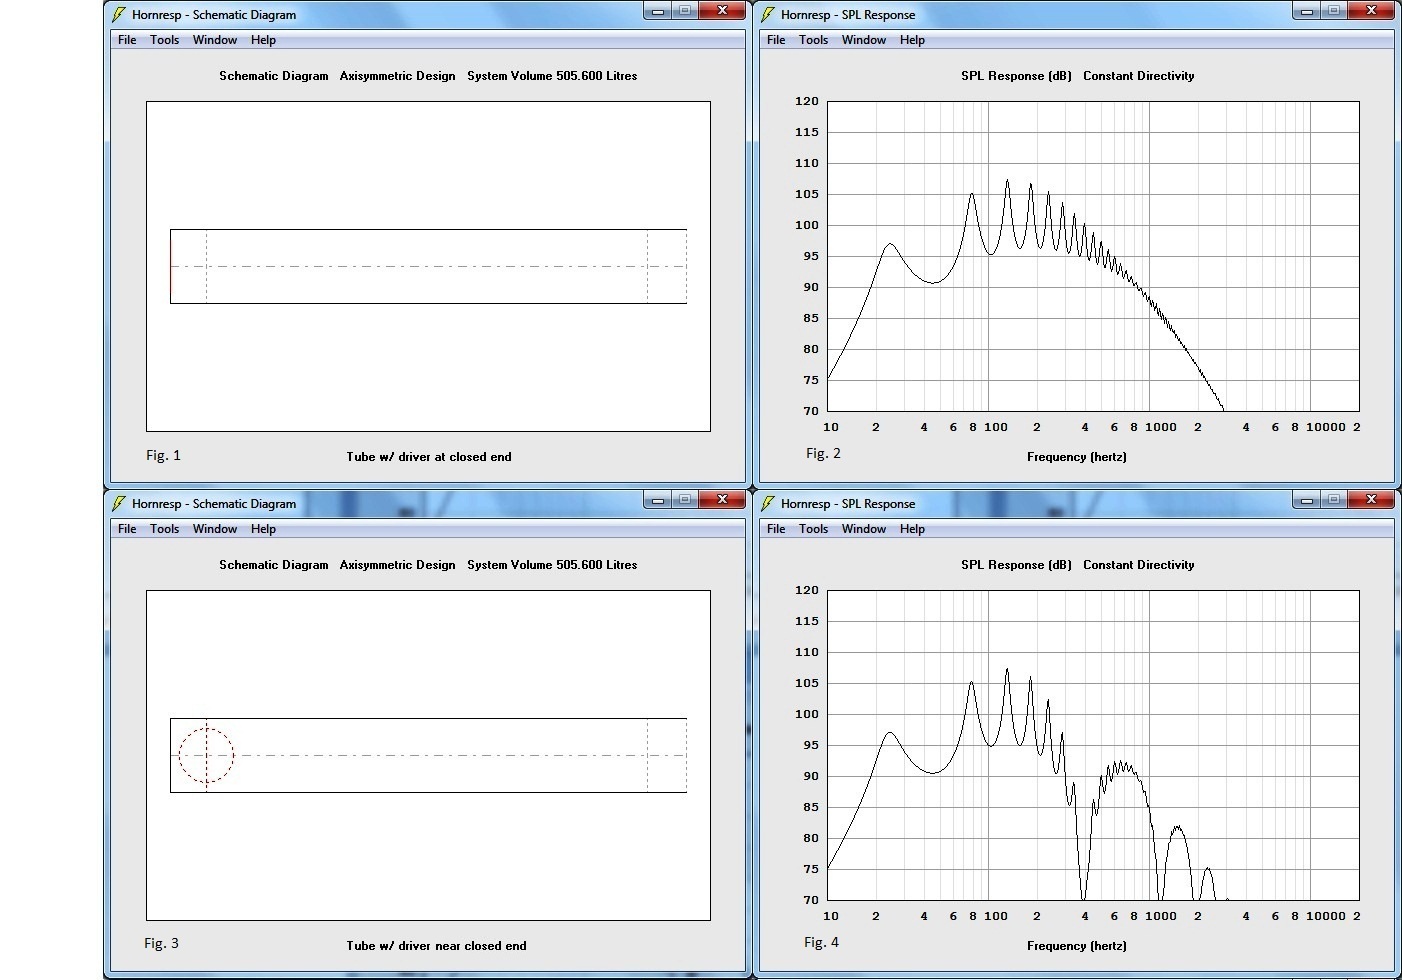Click 'Fig. 2' label text
The image size is (1402, 980).
823,454
